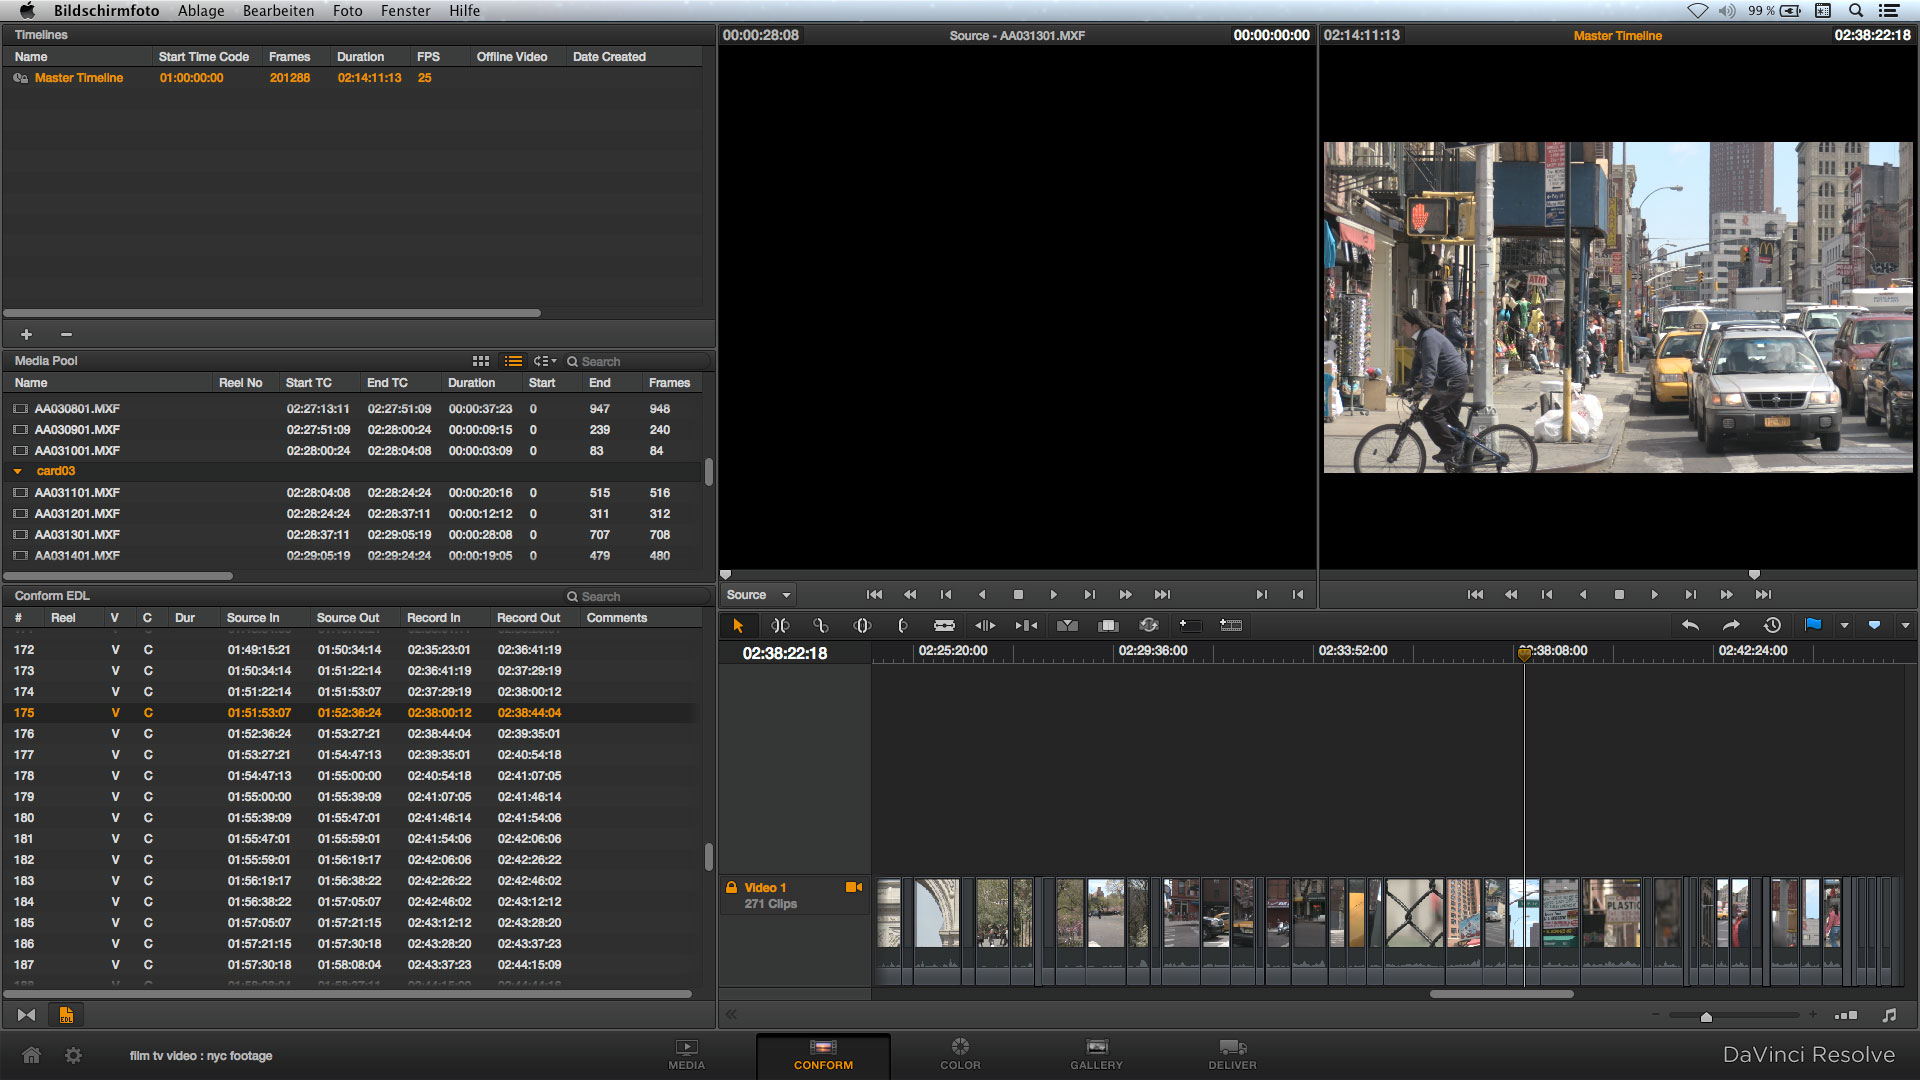The height and width of the screenshot is (1080, 1920).
Task: Click the undo arrow icon
Action: (1690, 625)
